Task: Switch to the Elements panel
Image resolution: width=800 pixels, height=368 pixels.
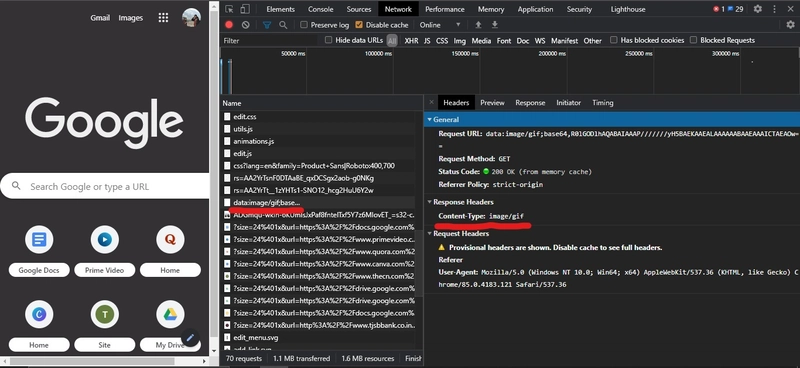Action: pos(281,9)
